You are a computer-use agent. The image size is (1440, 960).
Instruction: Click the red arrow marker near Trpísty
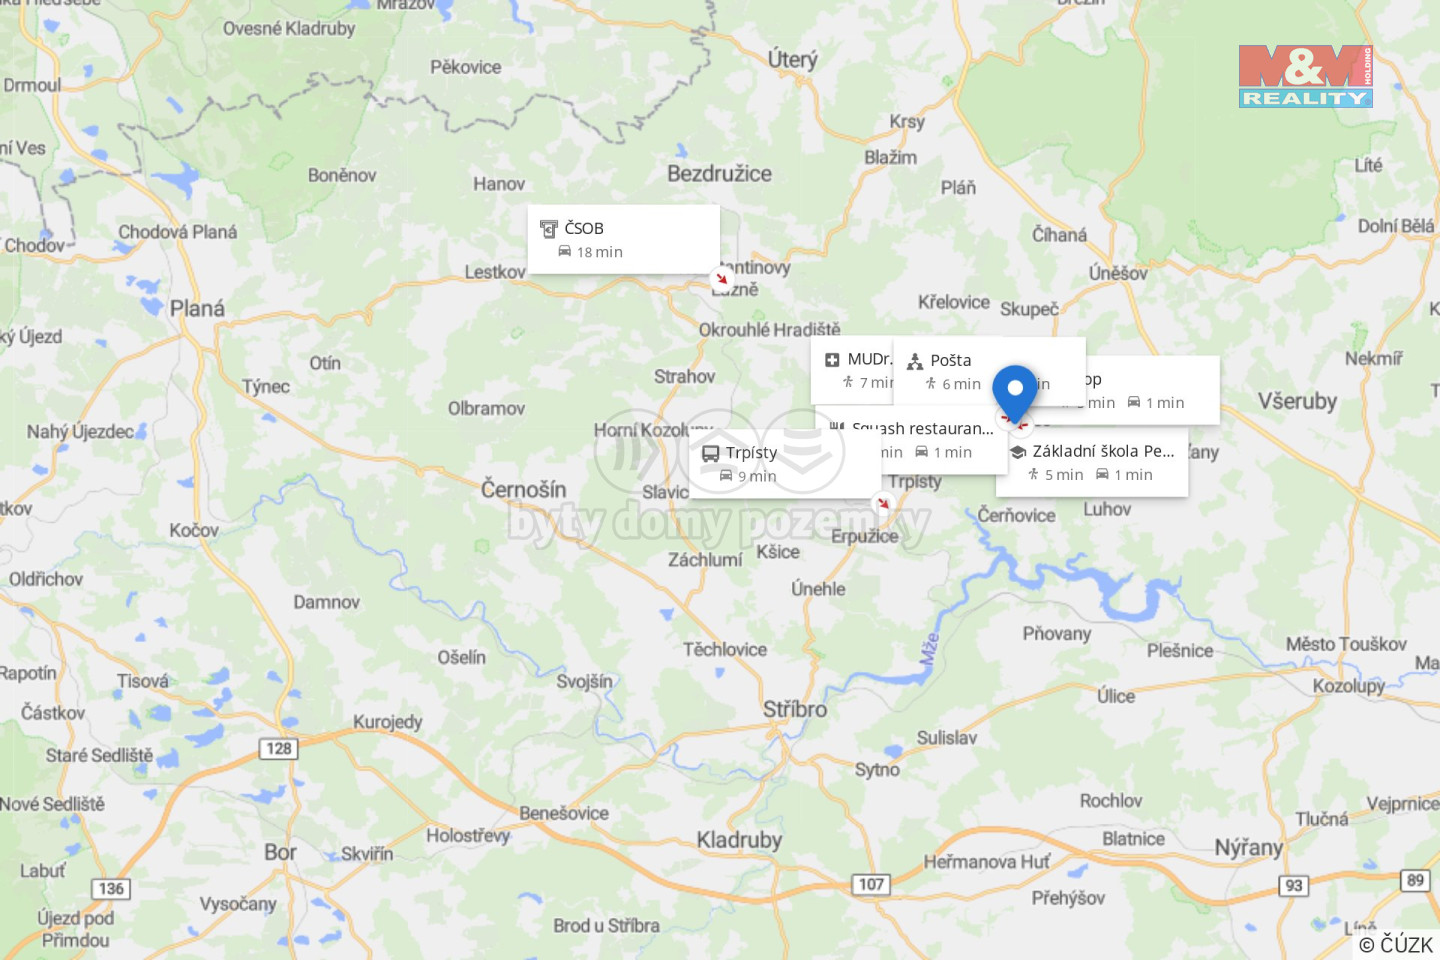882,504
